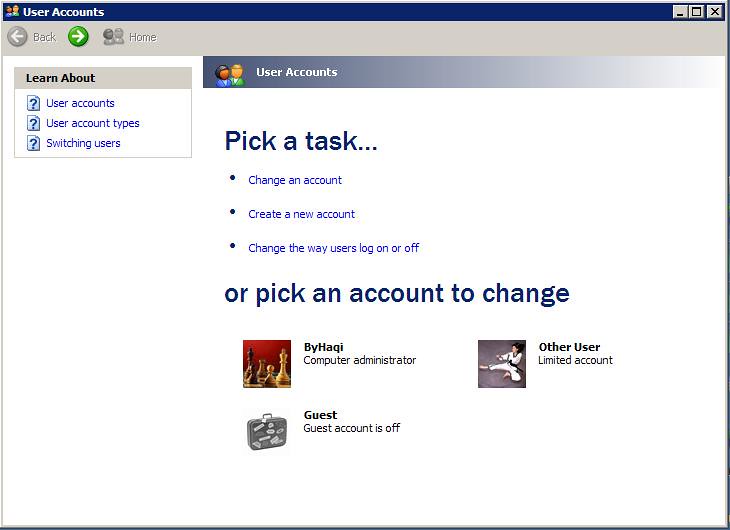Click Create a new account link
This screenshot has height=530, width=730.
point(301,214)
